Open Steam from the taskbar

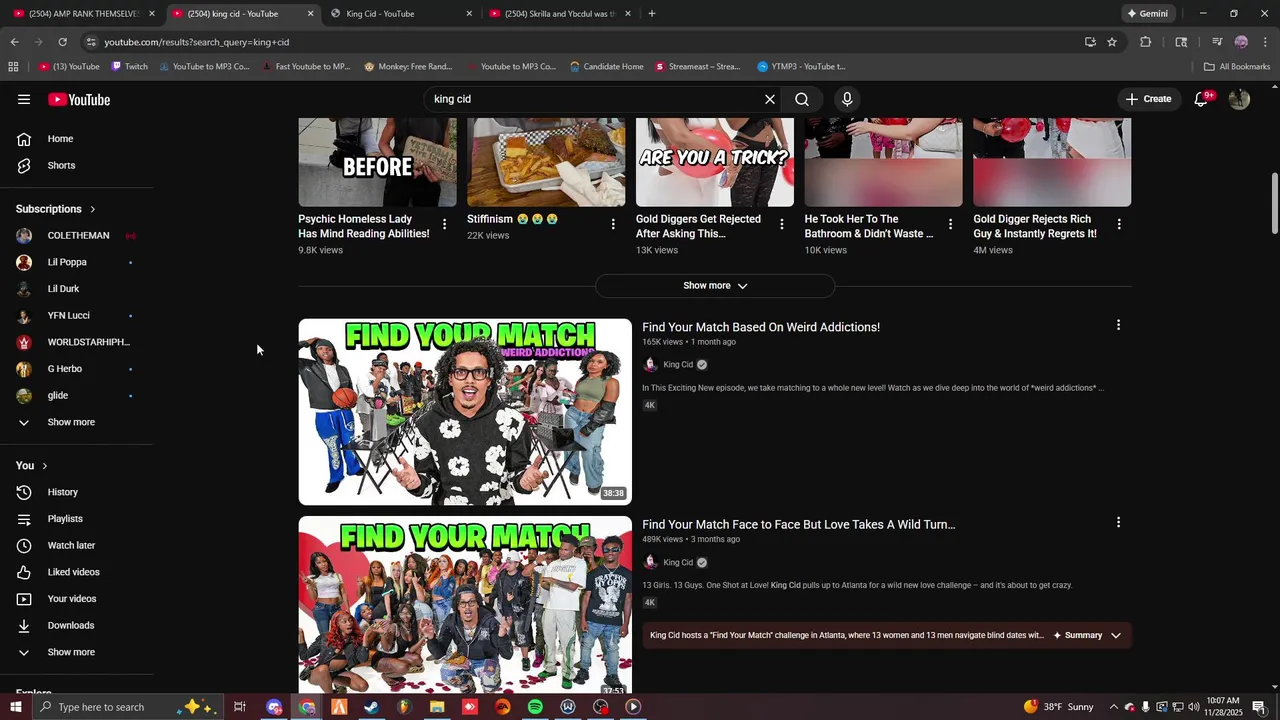(371, 707)
